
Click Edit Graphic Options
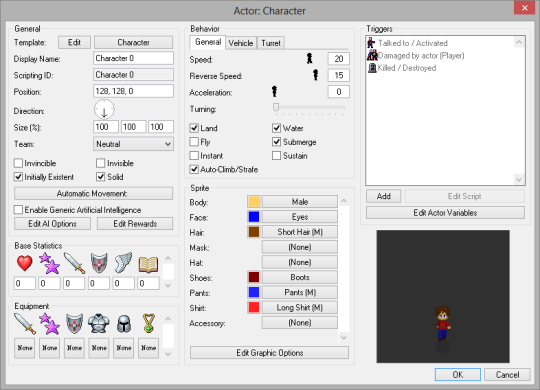[269, 353]
